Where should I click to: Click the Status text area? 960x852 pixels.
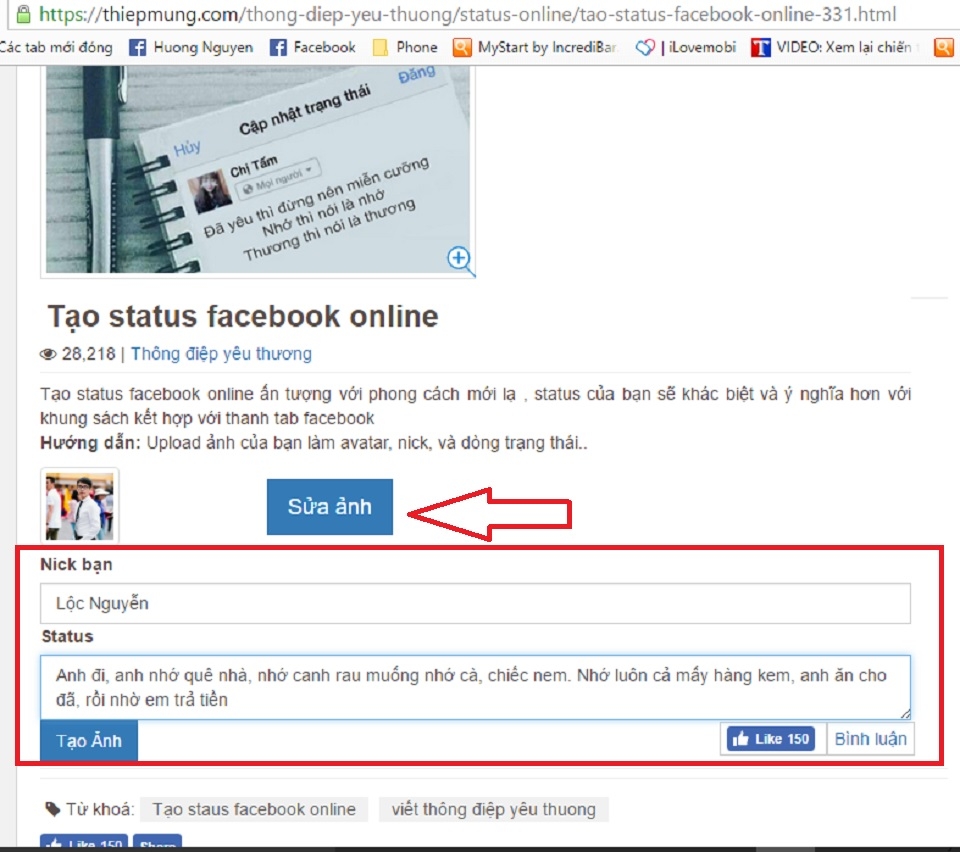pos(475,686)
